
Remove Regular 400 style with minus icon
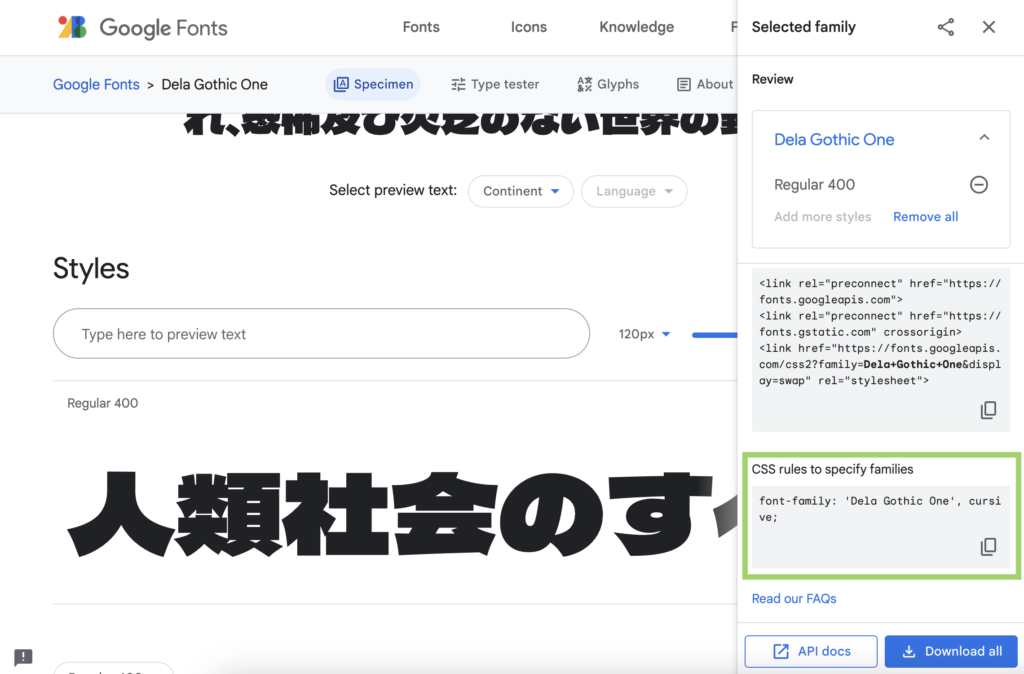tap(979, 184)
